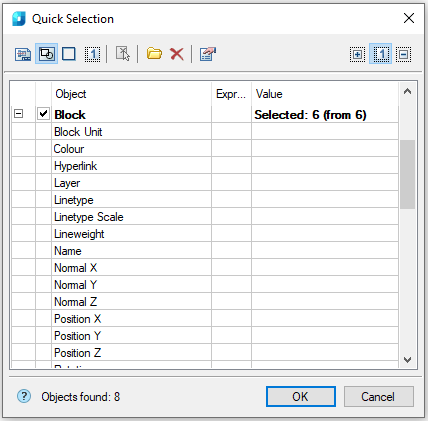The image size is (429, 421).
Task: Select the Lineweight property row
Action: [205, 233]
